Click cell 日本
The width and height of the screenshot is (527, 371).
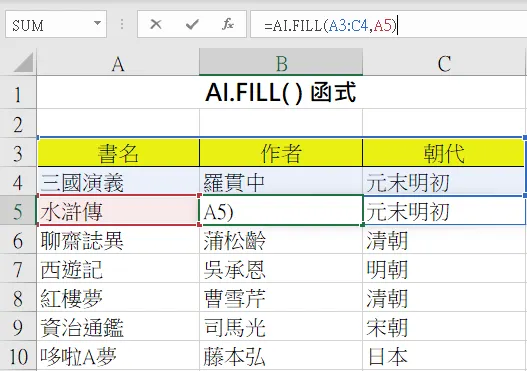coord(444,356)
